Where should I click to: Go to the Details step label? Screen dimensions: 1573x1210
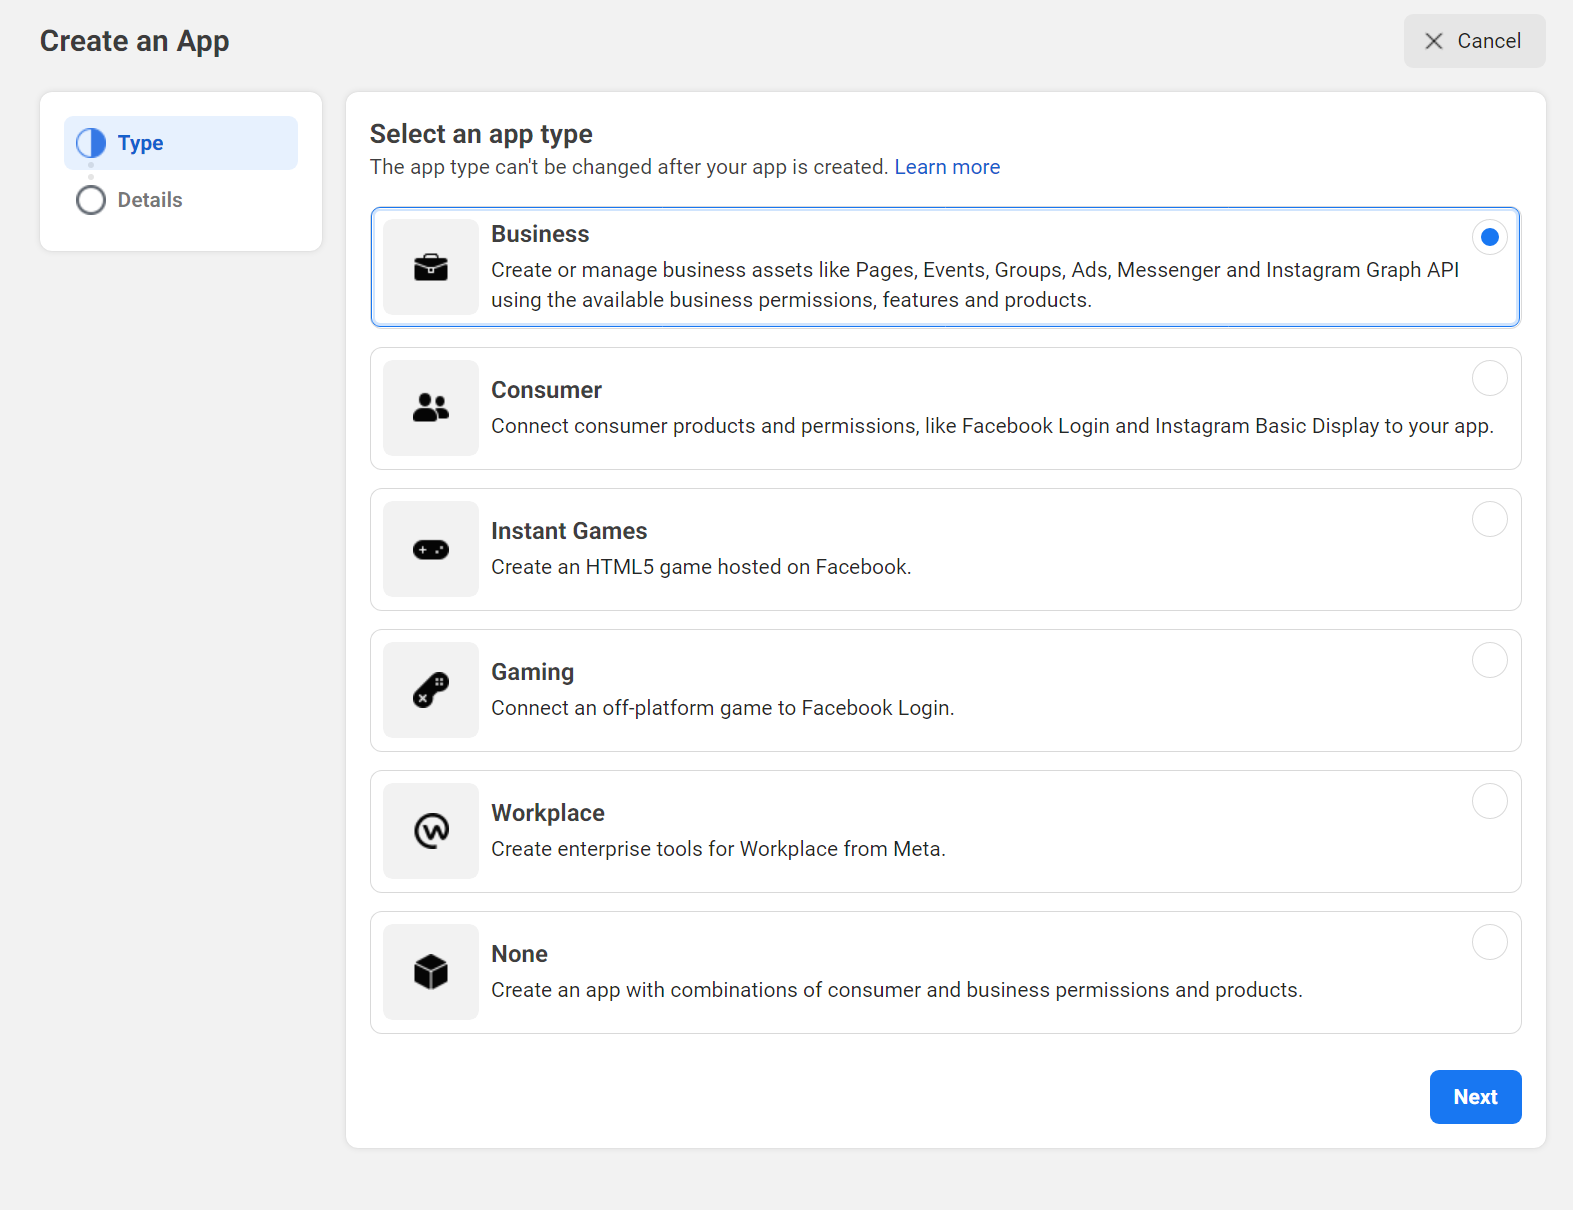[x=150, y=200]
